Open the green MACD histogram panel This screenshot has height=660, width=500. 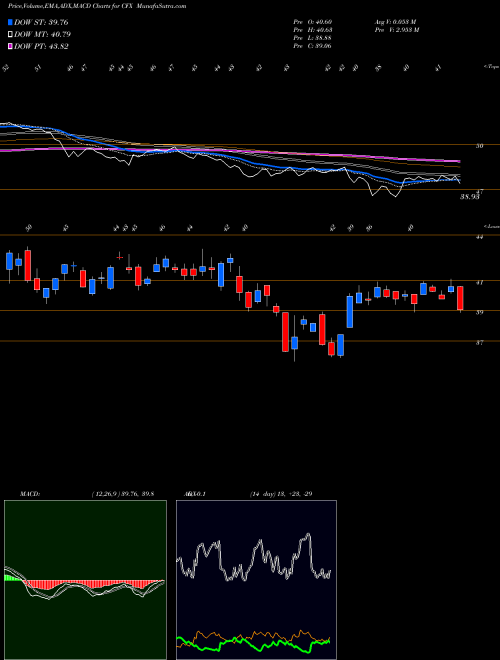click(x=85, y=580)
